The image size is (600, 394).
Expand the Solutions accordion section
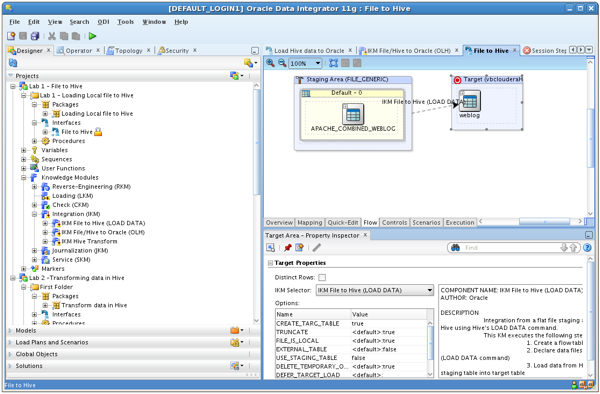point(10,366)
